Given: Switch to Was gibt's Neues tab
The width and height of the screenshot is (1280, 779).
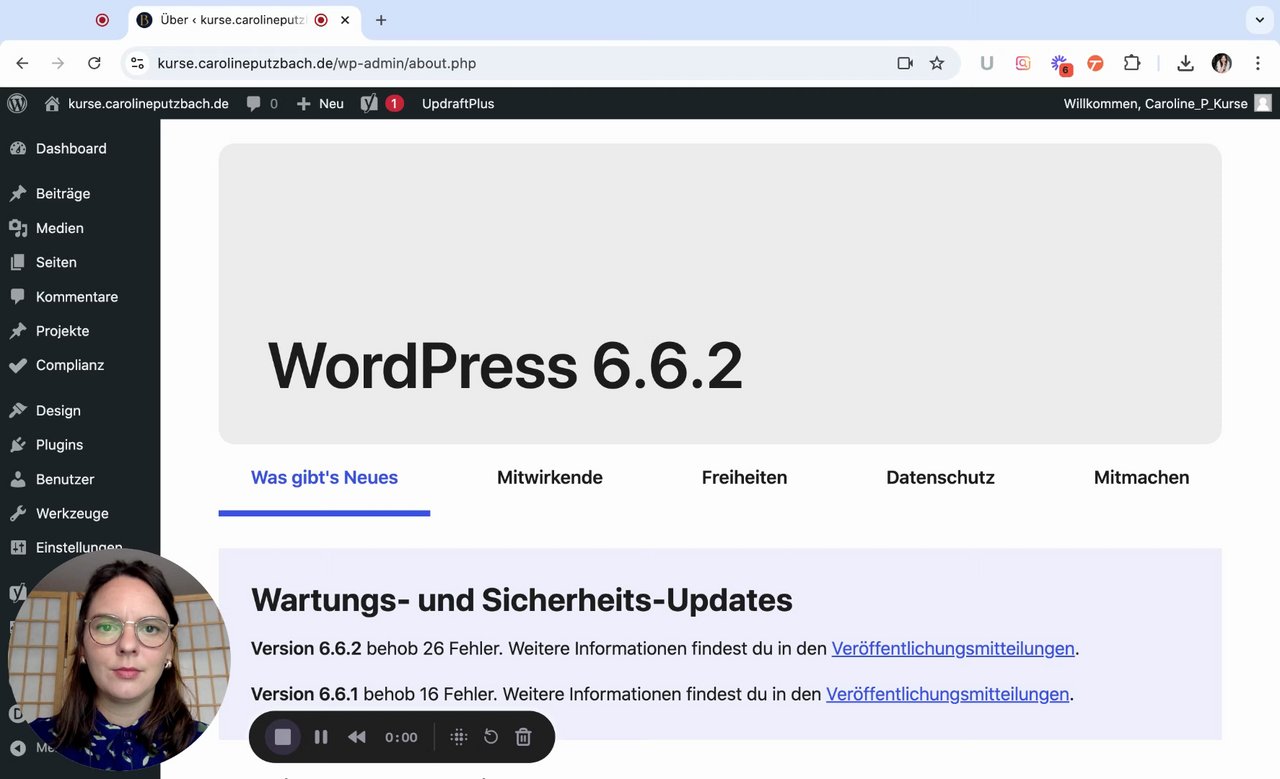Looking at the screenshot, I should click(324, 478).
